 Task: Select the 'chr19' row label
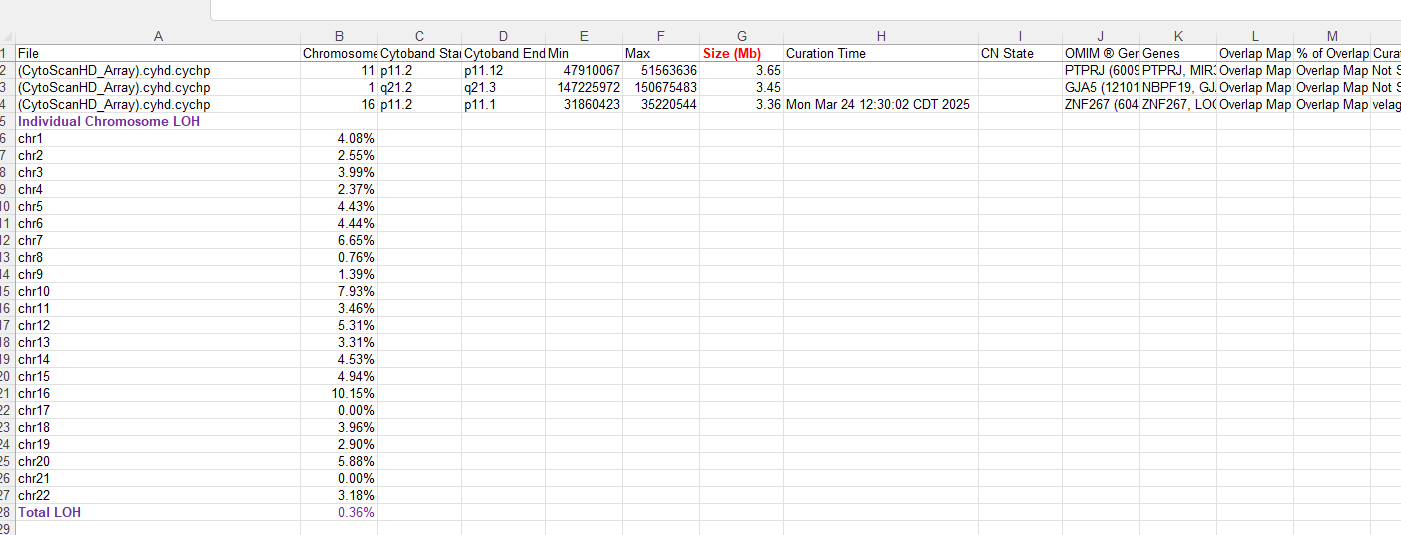[x=158, y=444]
